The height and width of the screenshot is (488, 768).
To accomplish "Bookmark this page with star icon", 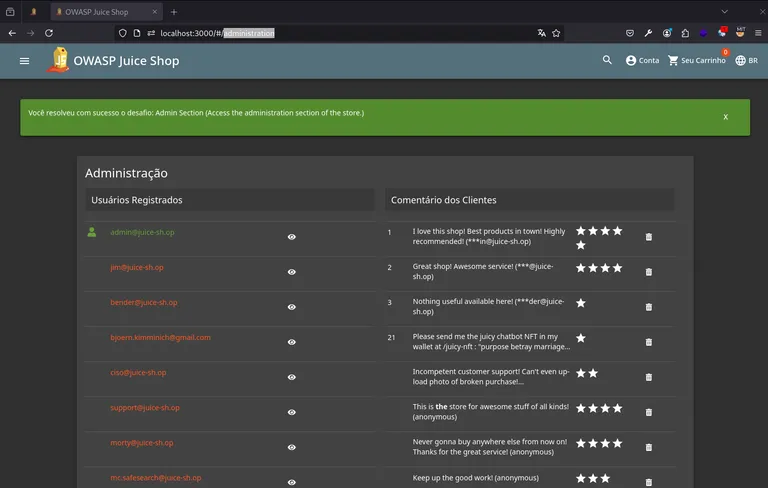I will [x=556, y=33].
